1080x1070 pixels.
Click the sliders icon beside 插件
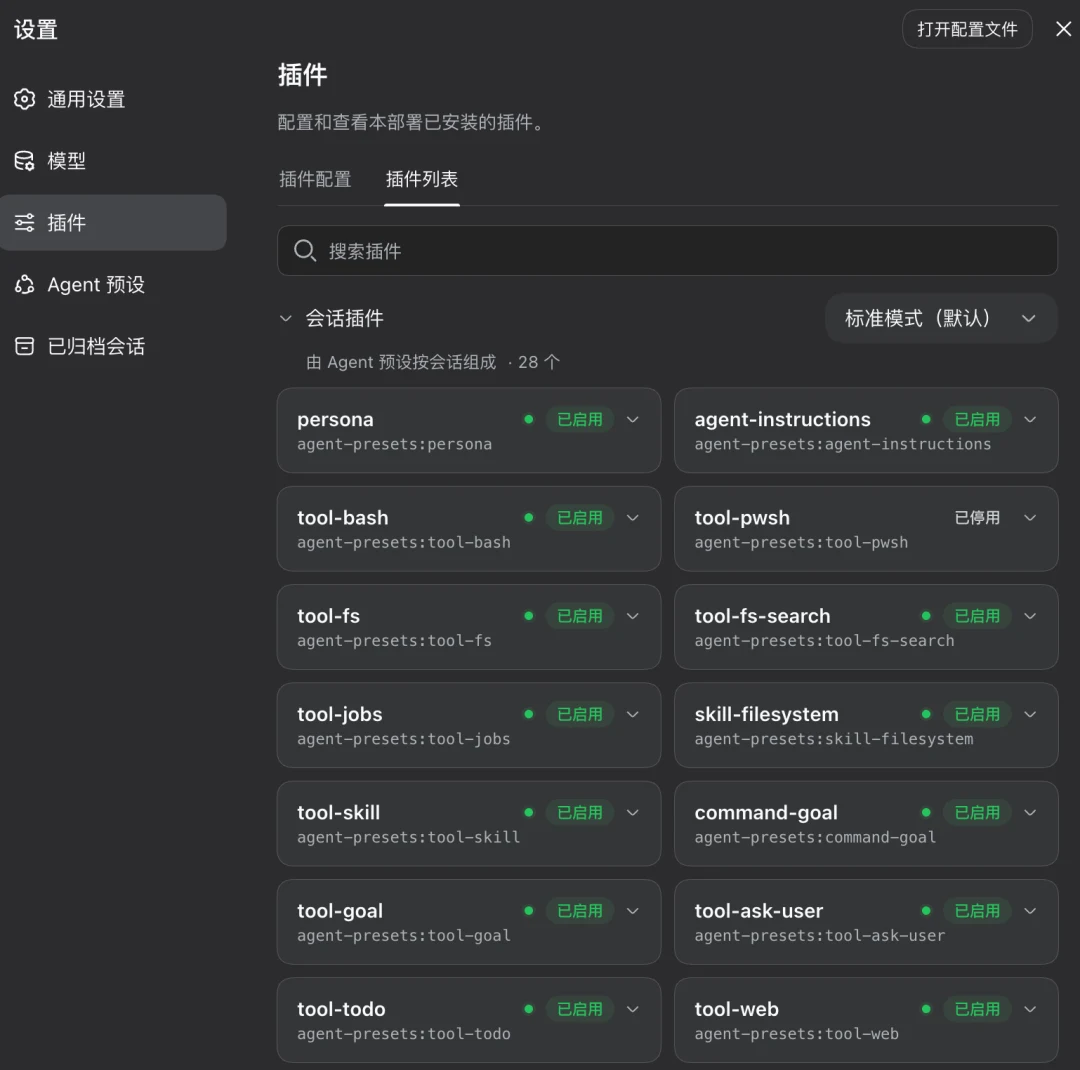point(25,223)
